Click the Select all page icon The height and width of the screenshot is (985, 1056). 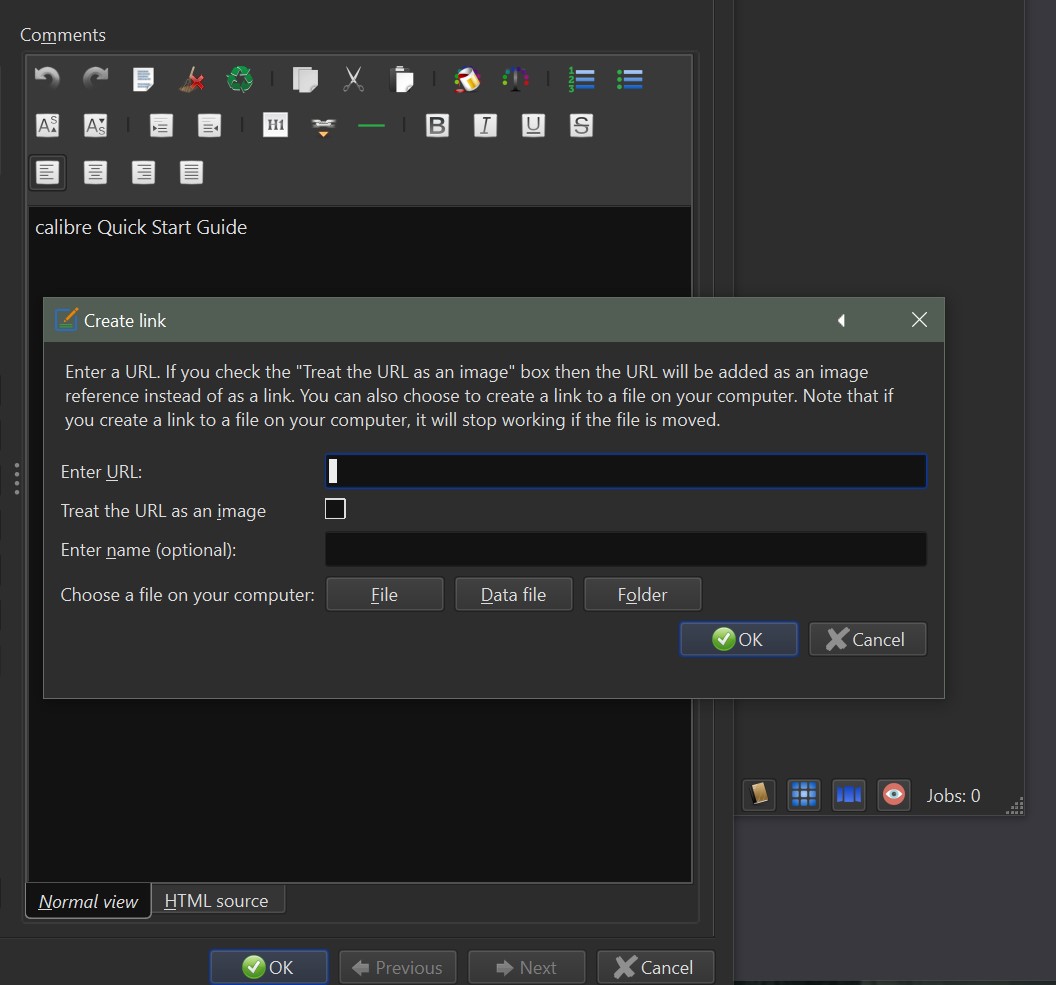tap(143, 79)
